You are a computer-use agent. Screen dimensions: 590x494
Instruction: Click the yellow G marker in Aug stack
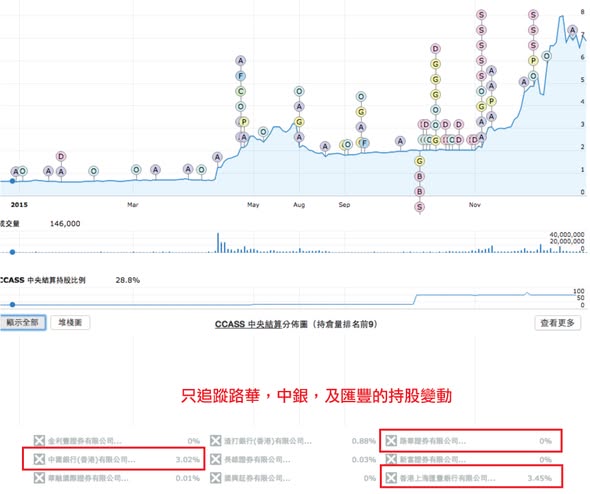coord(299,122)
